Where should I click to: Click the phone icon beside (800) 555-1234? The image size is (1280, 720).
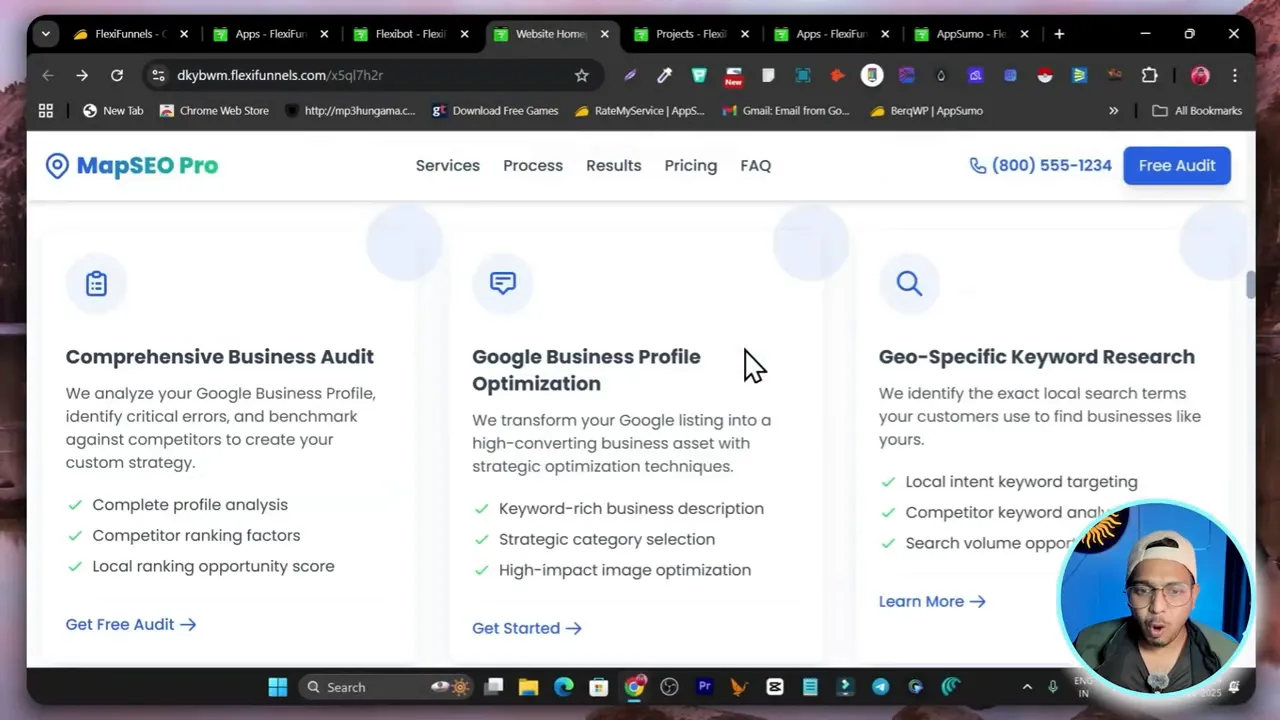[978, 165]
